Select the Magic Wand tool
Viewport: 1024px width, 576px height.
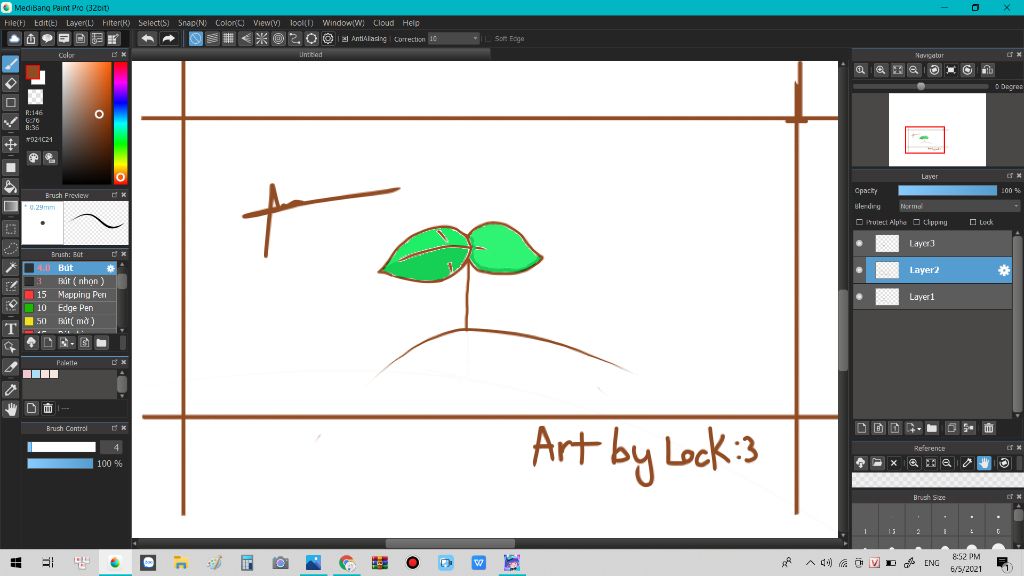pyautogui.click(x=10, y=267)
